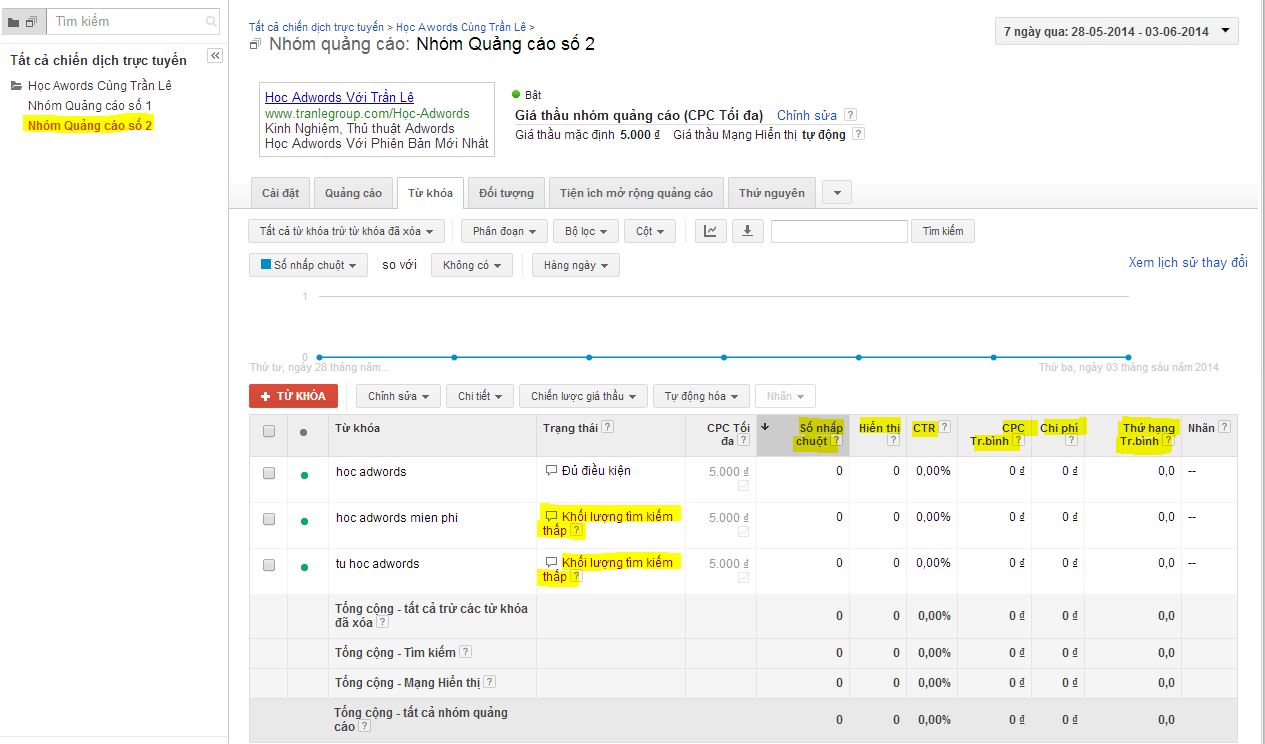Viewport: 1265px width, 744px height.
Task: Open Tất cả từ khóa trừ từ khóa đã xóa dropdown
Action: coord(346,232)
